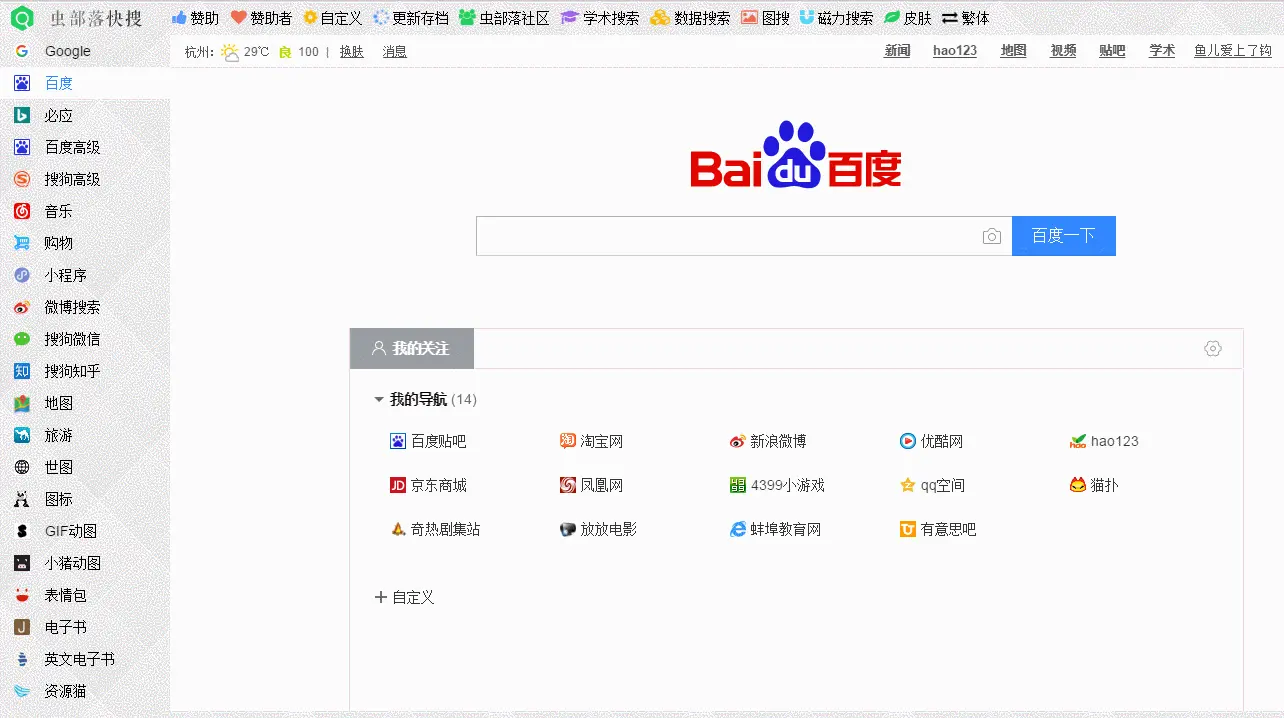Open 学术 top navigation link
This screenshot has width=1284, height=718.
point(1162,51)
